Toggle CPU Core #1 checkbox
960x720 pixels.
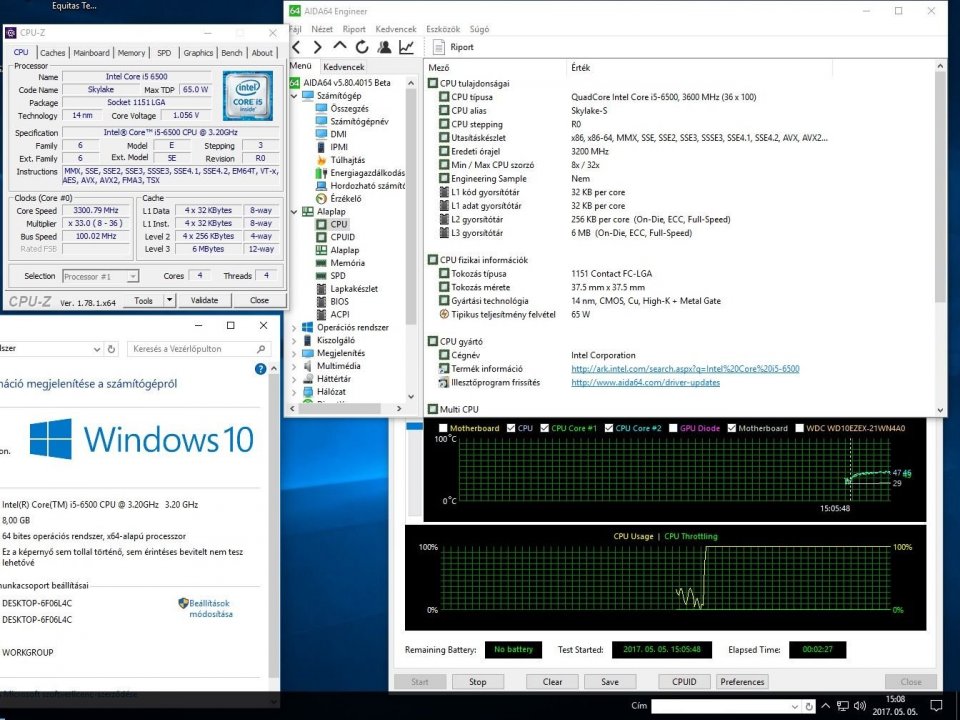tap(544, 428)
